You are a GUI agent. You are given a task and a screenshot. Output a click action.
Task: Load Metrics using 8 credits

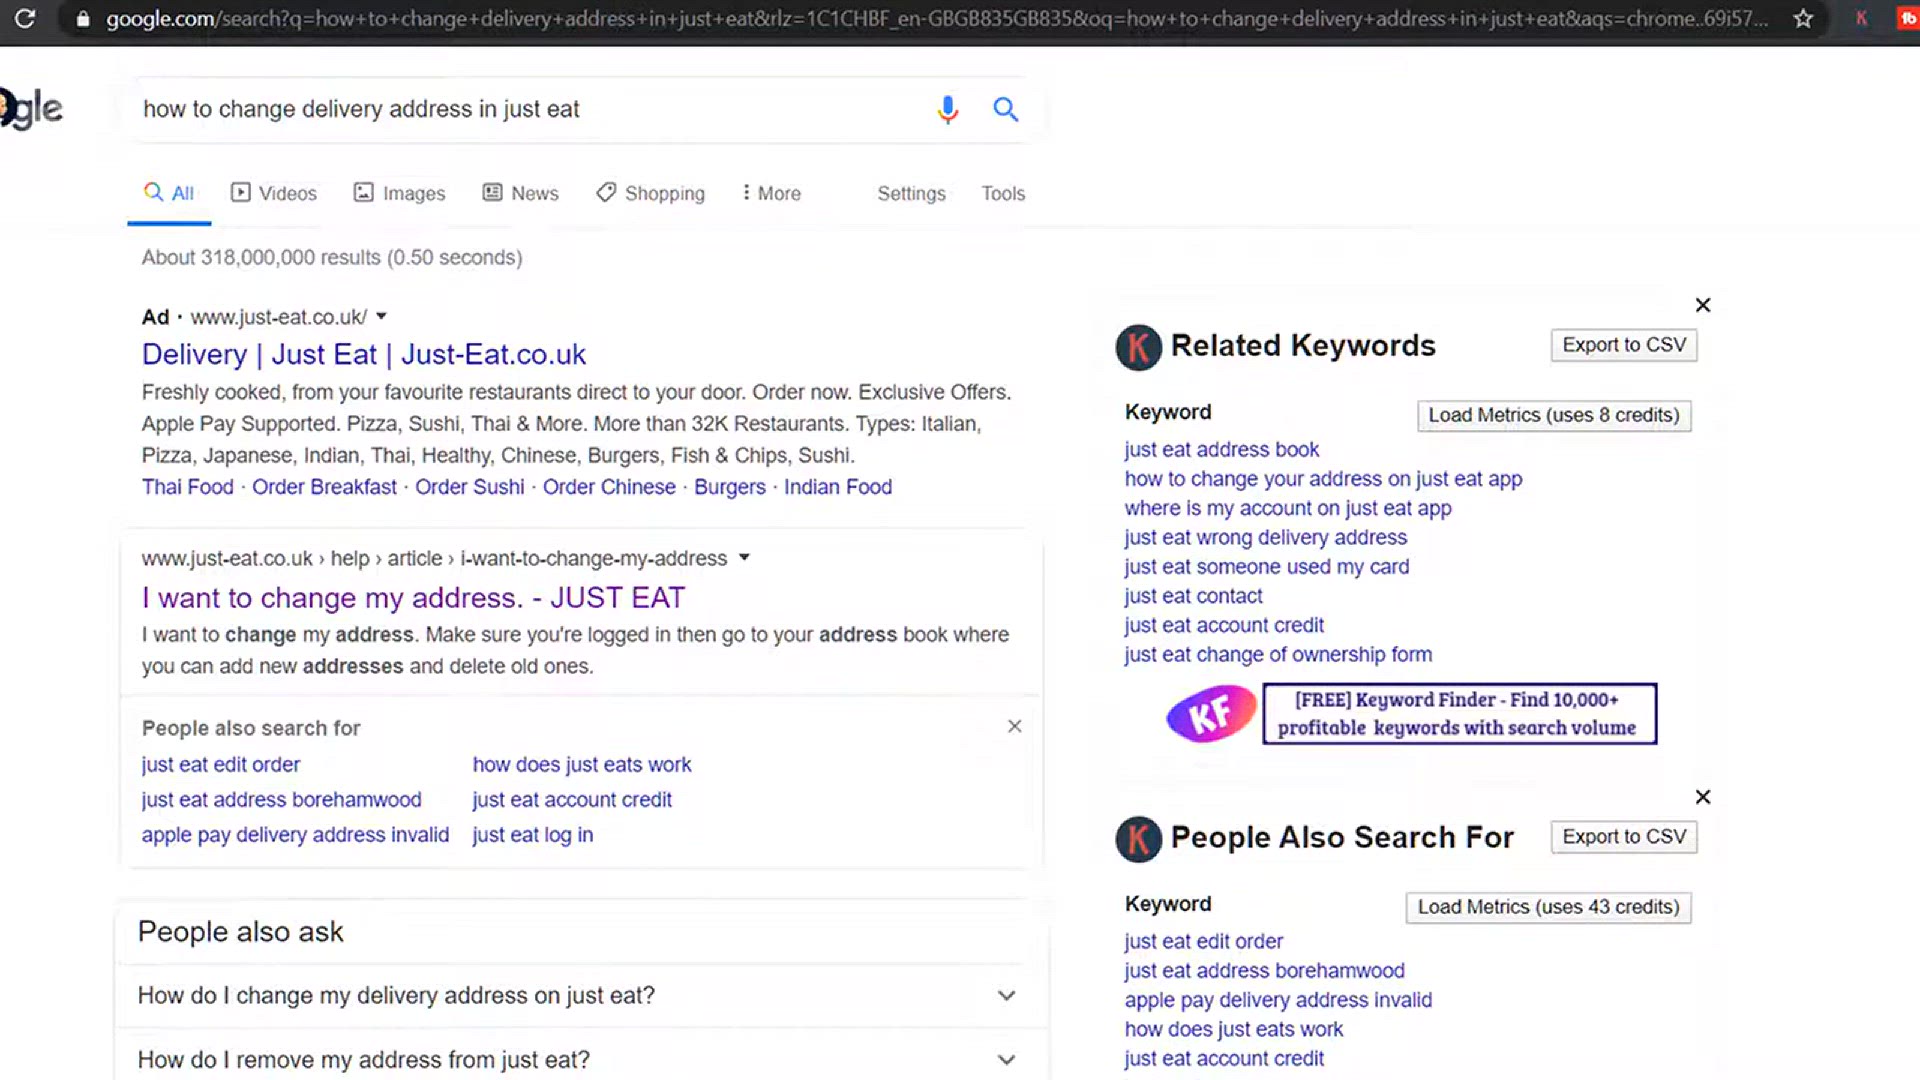point(1554,416)
